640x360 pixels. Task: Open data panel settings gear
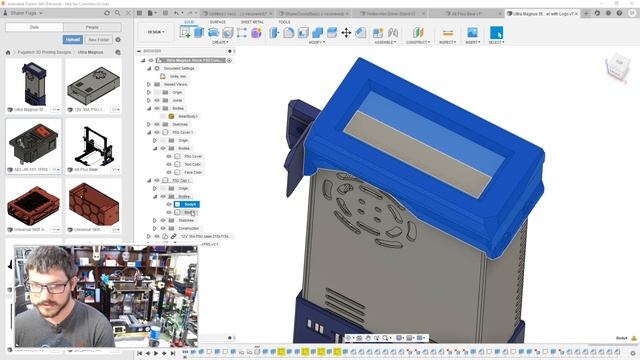pos(118,40)
